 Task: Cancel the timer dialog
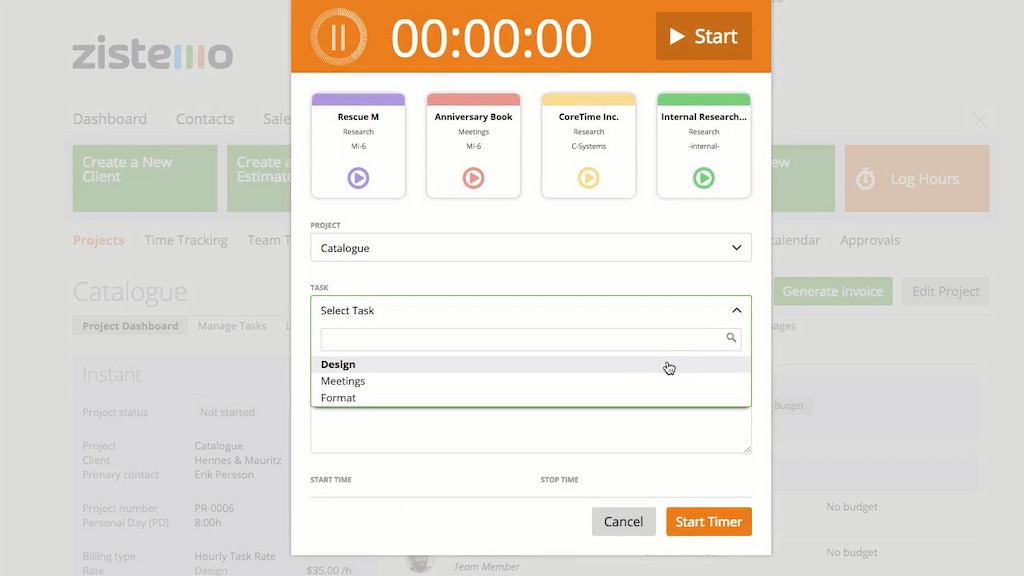pos(623,521)
